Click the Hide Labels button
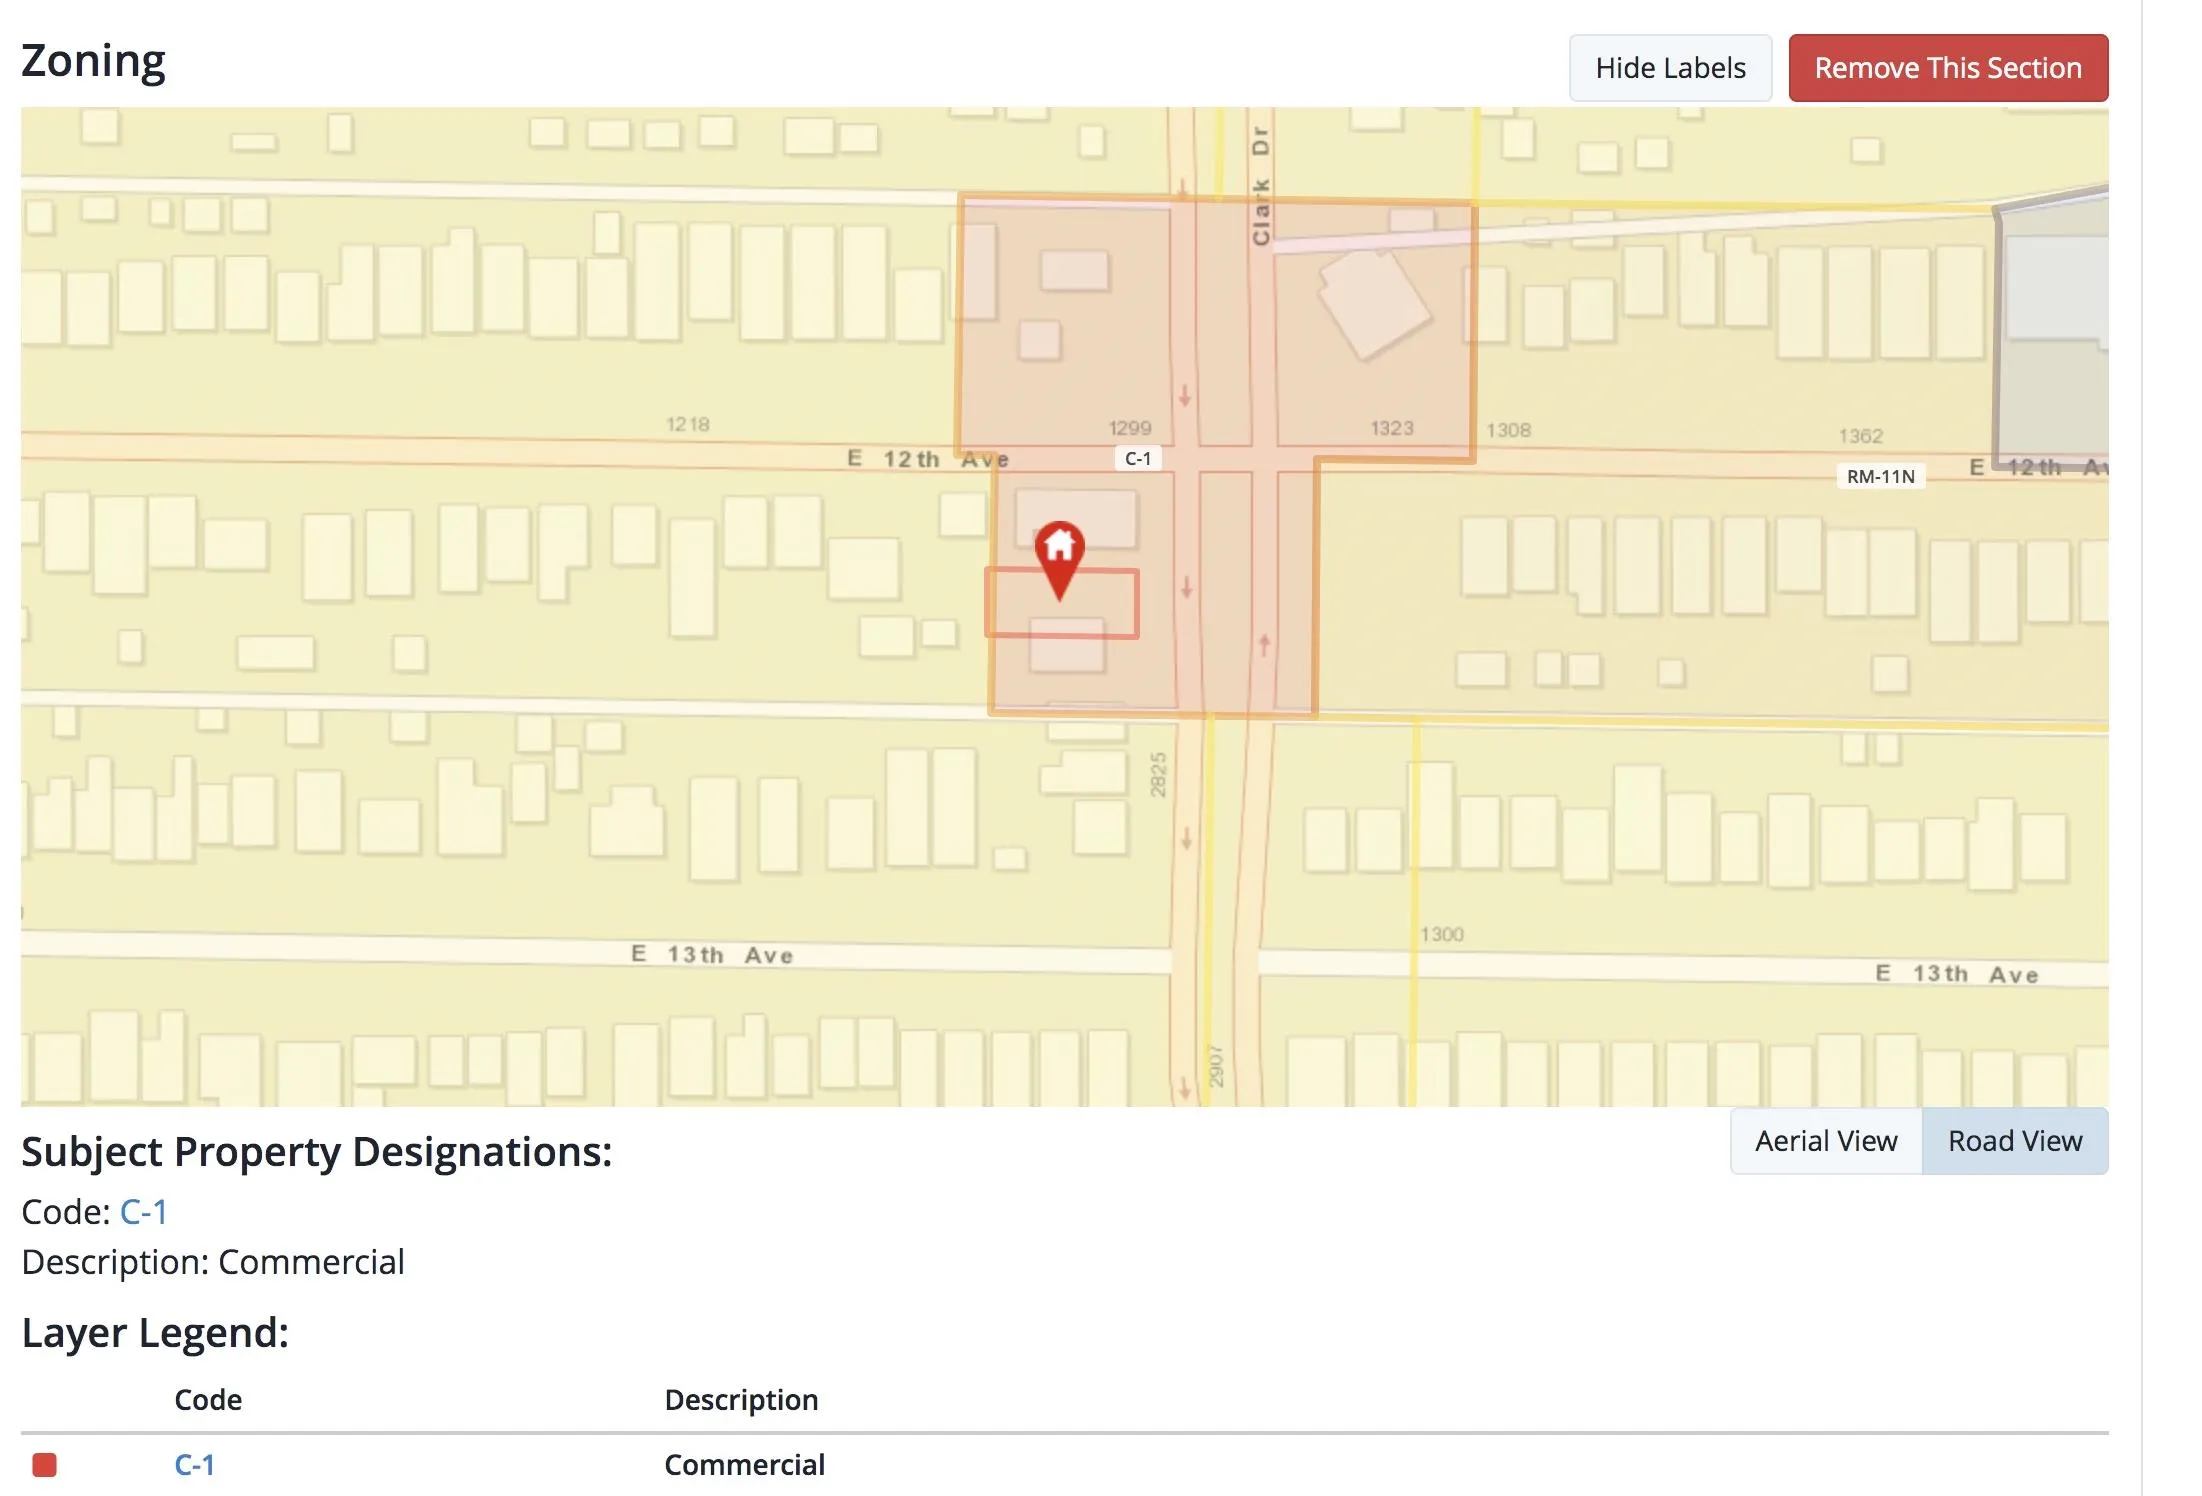Viewport: 2202px width, 1496px height. 1669,68
